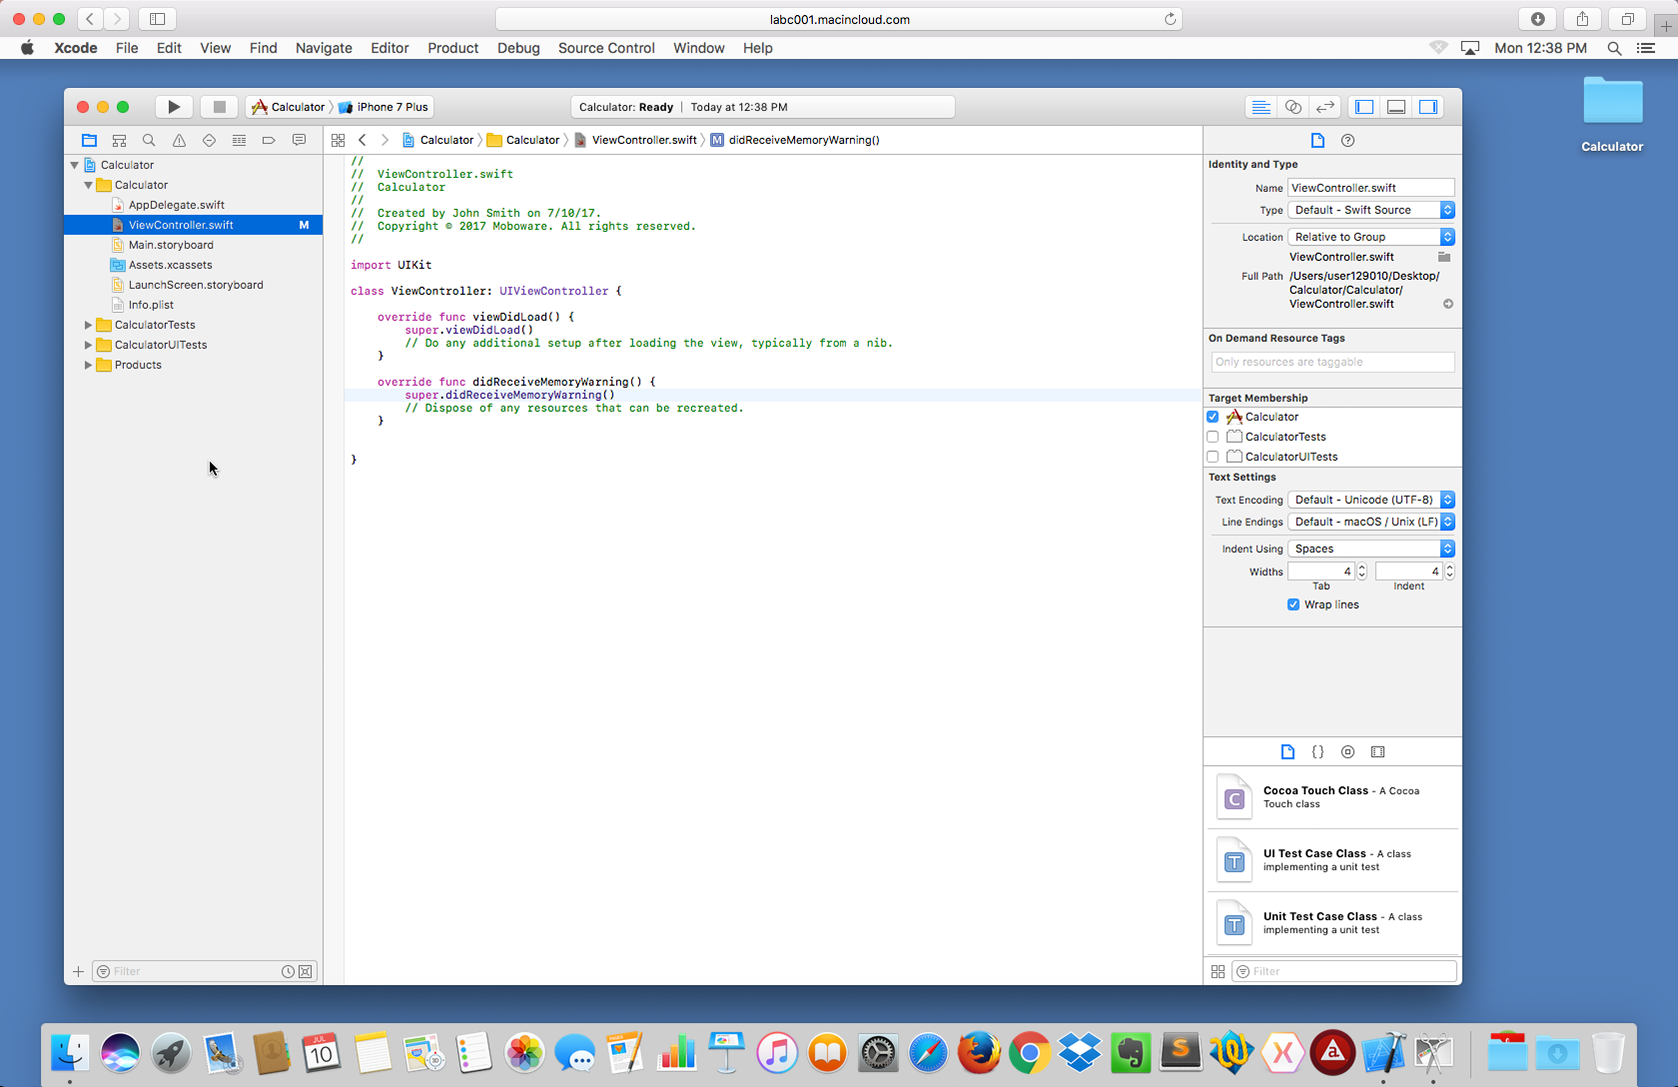
Task: Uncheck Calculator target membership
Action: point(1213,417)
